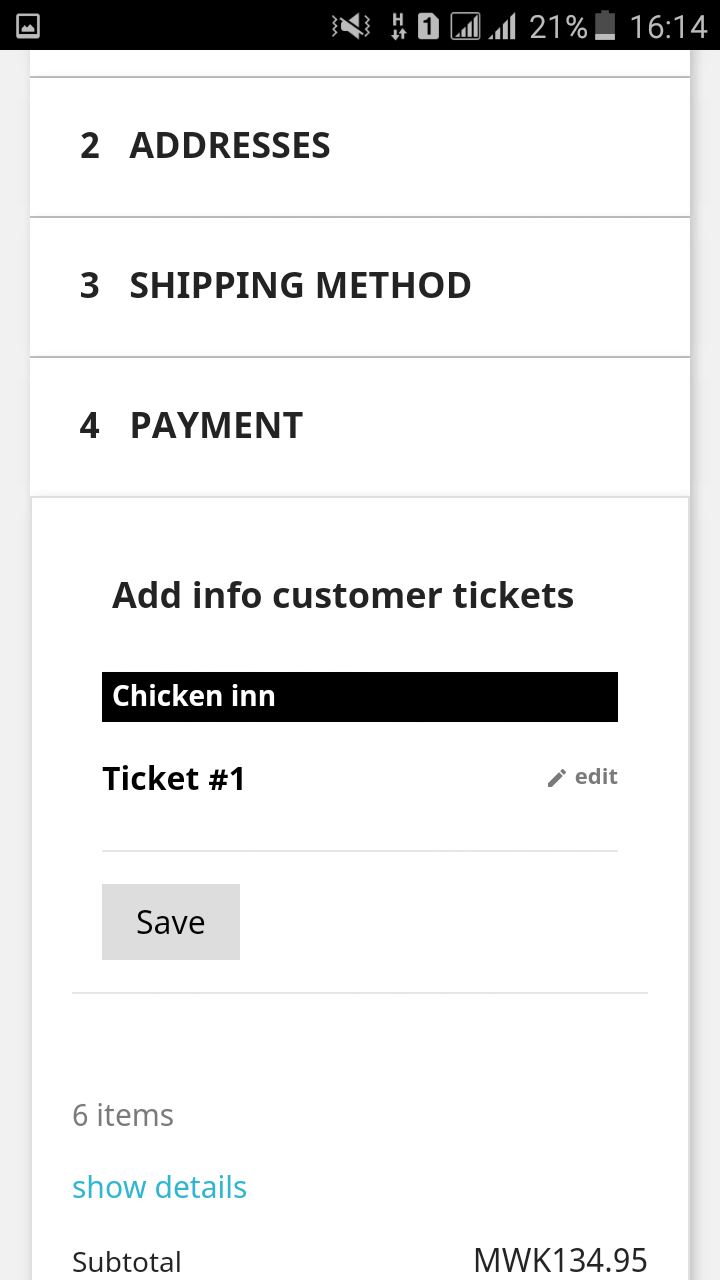The image size is (720, 1280).
Task: Tap the second signal strength bars icon
Action: click(502, 26)
